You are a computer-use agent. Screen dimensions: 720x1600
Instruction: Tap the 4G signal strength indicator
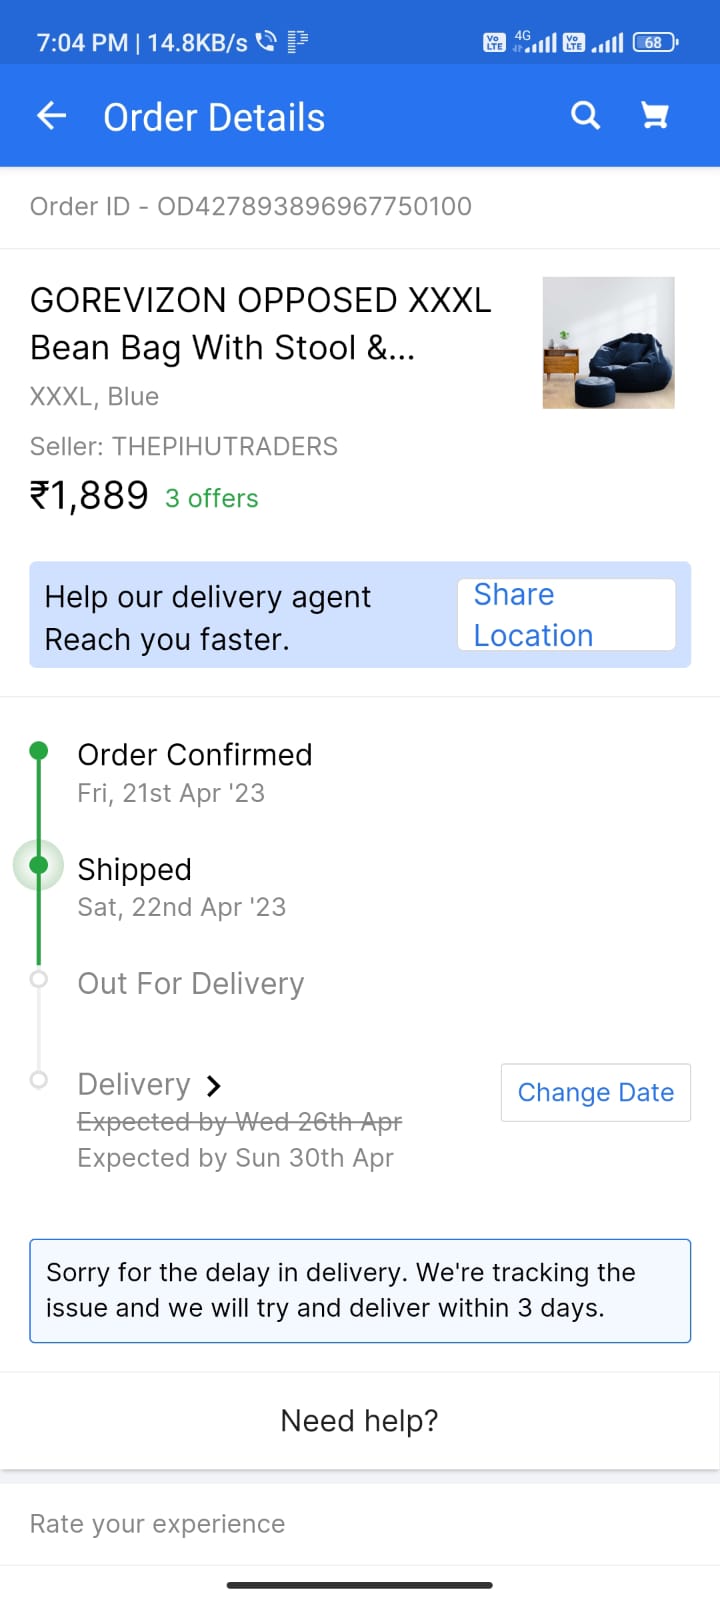[535, 42]
